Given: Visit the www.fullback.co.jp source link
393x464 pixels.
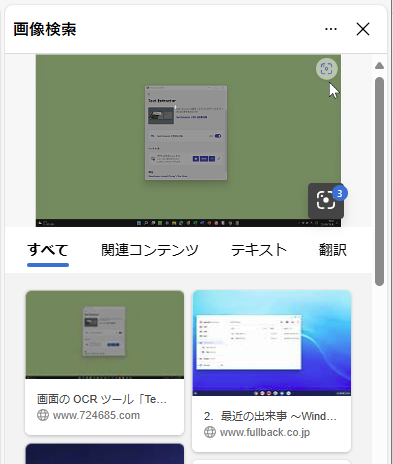Looking at the screenshot, I should 265,432.
